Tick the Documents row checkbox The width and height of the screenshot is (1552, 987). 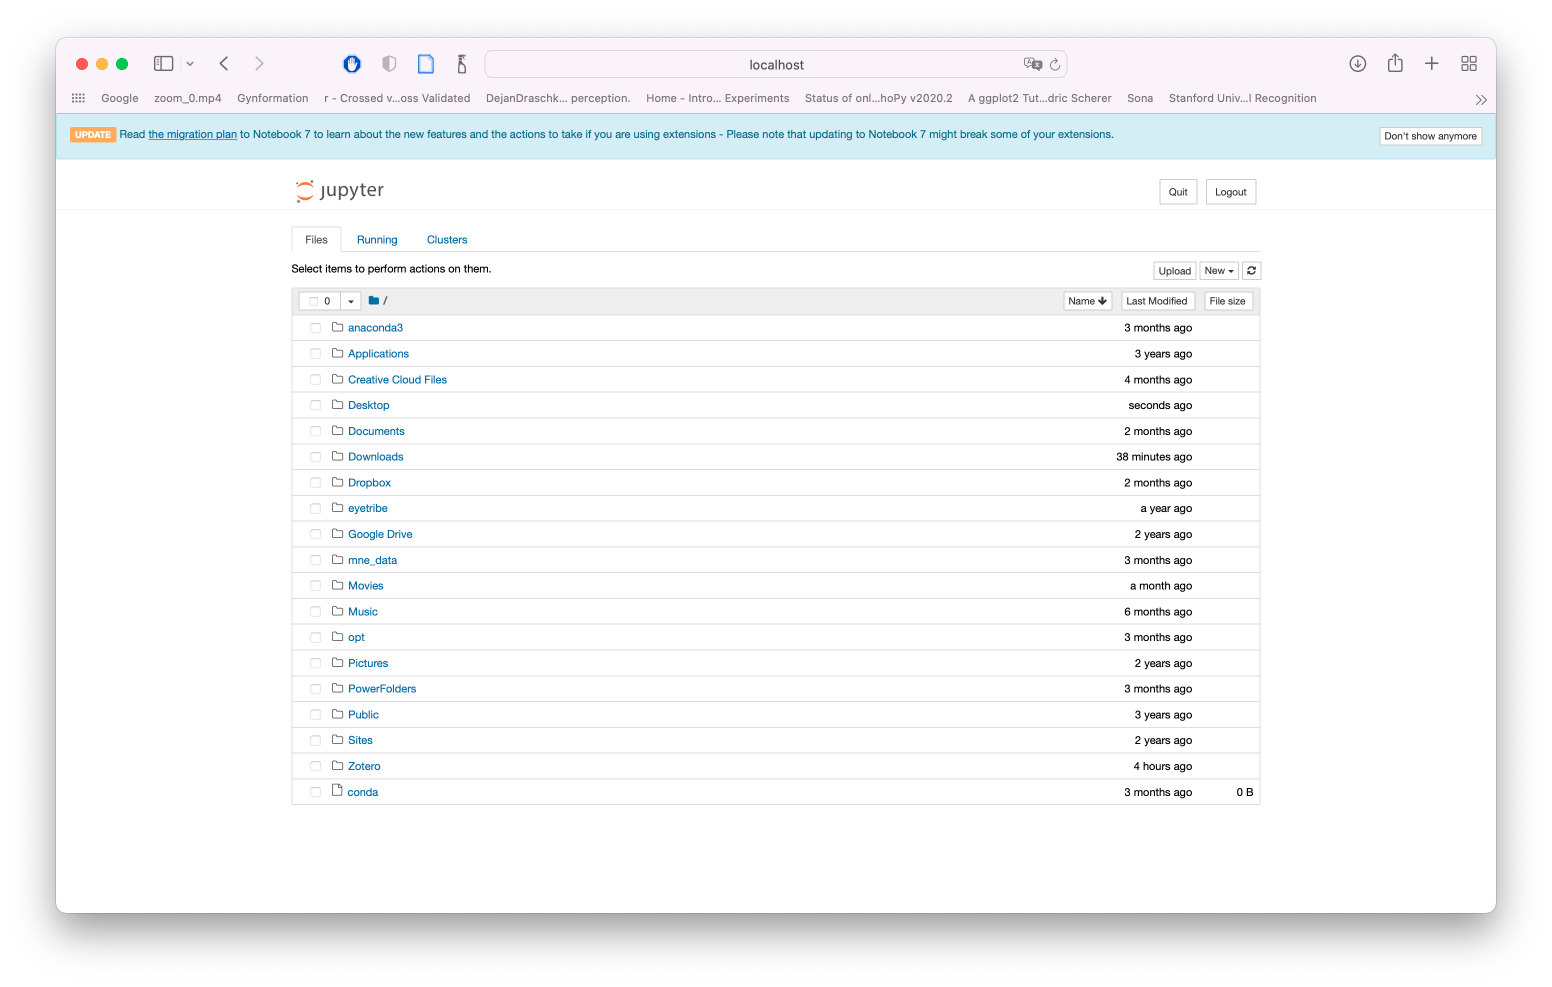[x=316, y=431]
